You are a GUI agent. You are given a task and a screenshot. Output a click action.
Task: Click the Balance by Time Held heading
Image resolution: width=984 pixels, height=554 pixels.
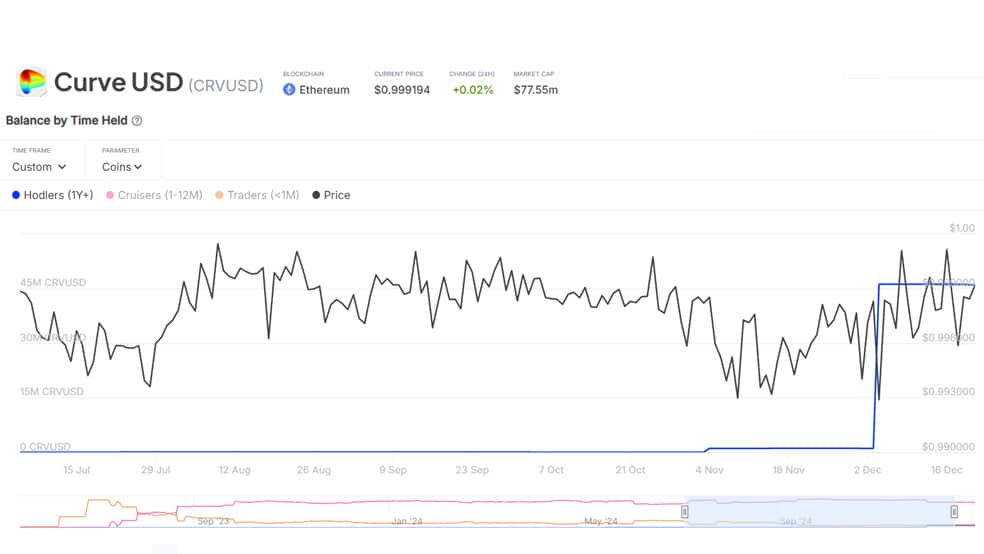point(67,120)
